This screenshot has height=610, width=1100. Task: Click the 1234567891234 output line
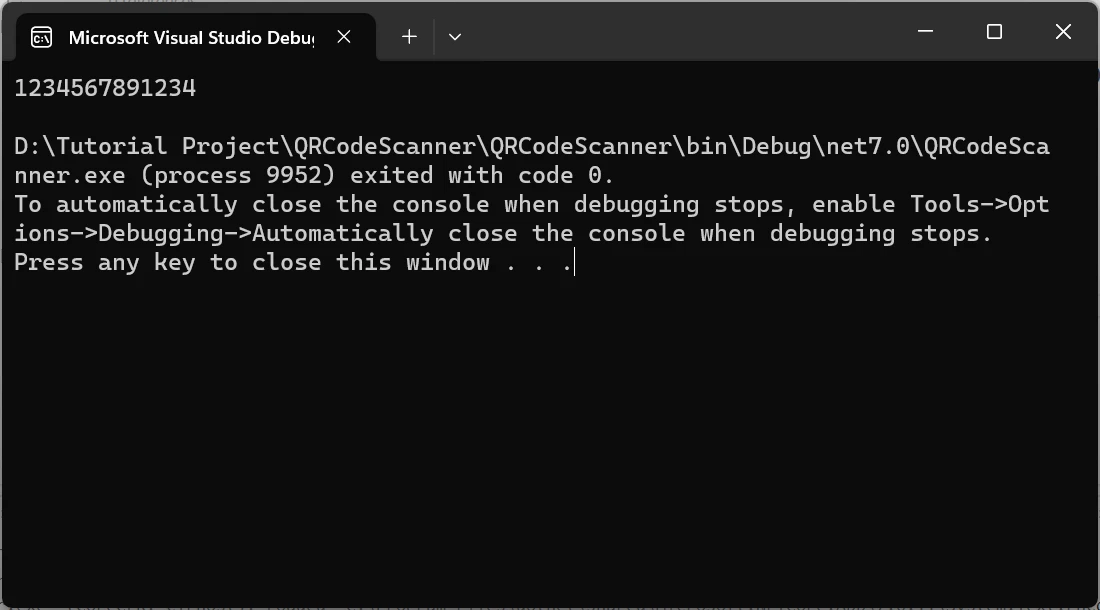coord(105,88)
